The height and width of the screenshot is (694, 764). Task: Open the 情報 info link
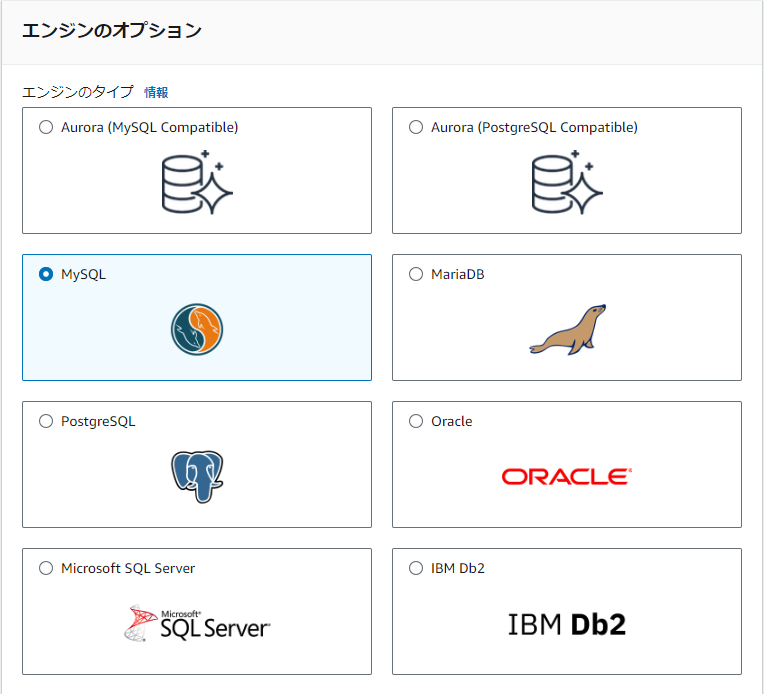pos(156,92)
